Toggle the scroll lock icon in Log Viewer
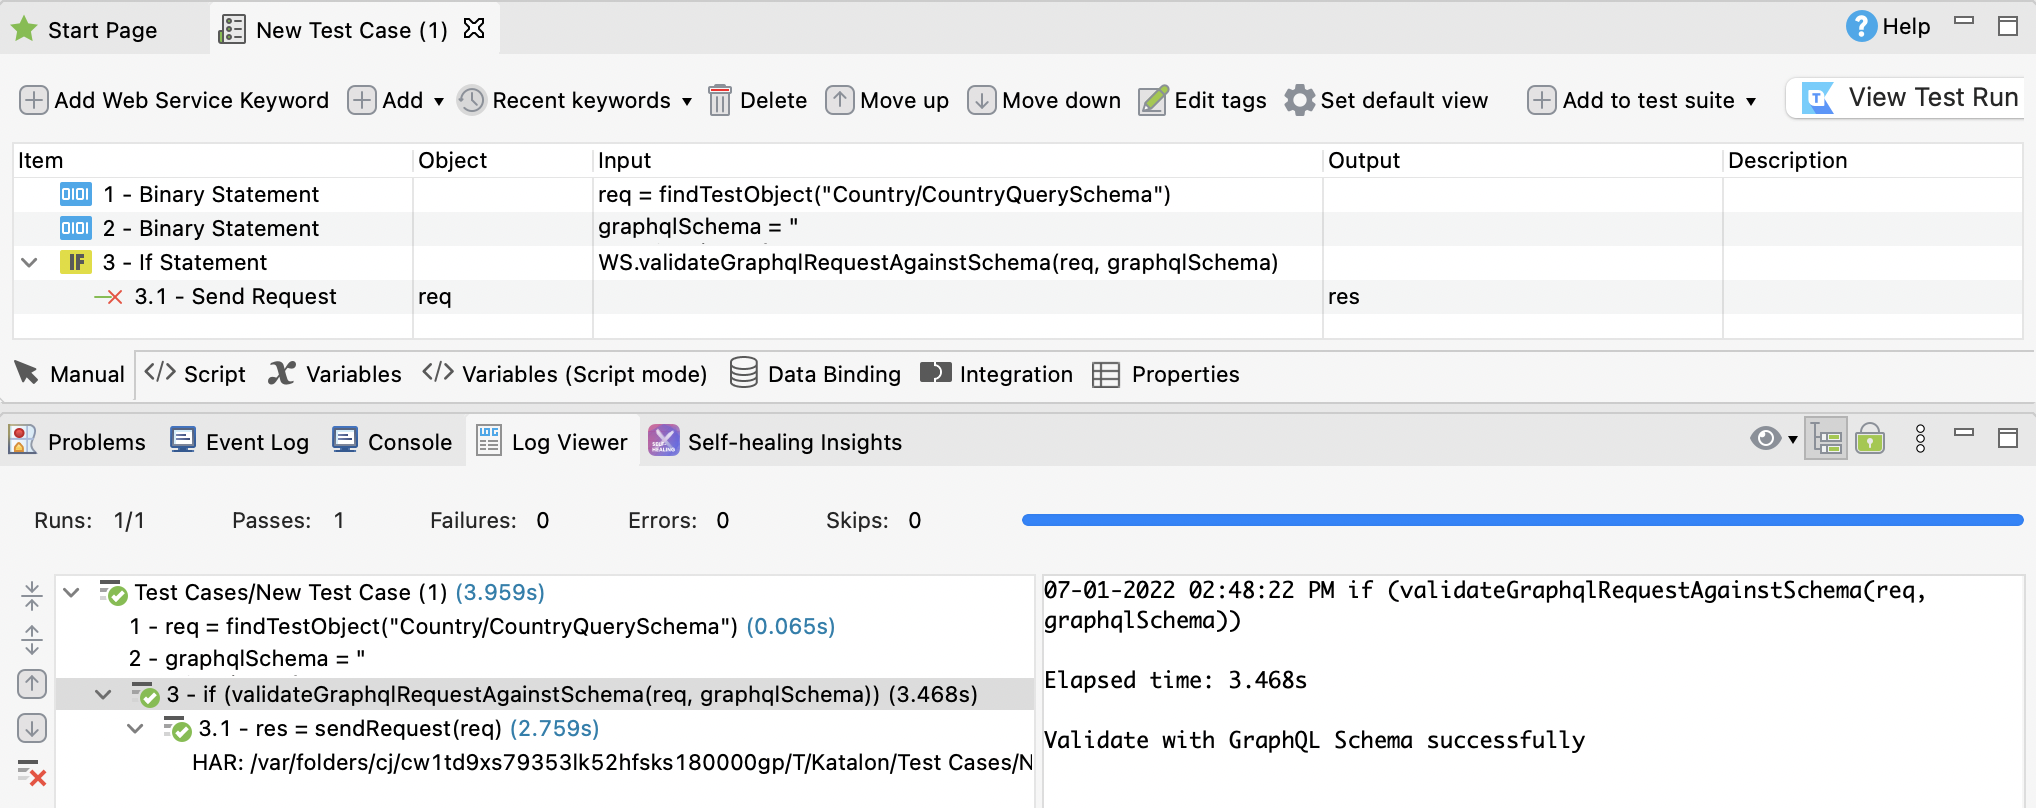This screenshot has height=808, width=2036. [1870, 440]
